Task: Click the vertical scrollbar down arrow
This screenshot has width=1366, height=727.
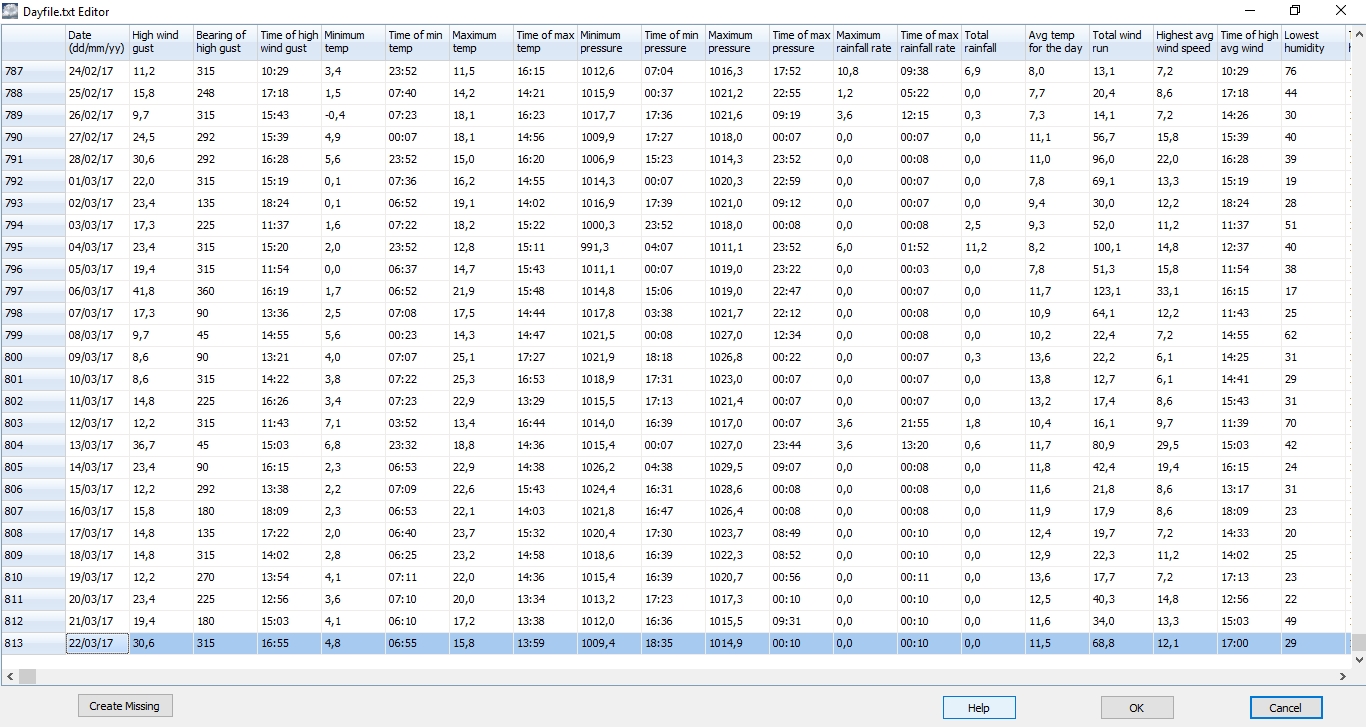Action: click(x=1358, y=660)
